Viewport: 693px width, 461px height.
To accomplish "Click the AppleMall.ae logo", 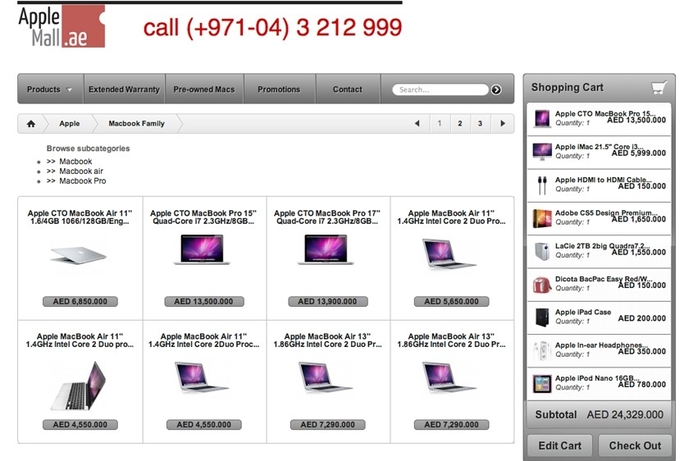I will pos(62,27).
